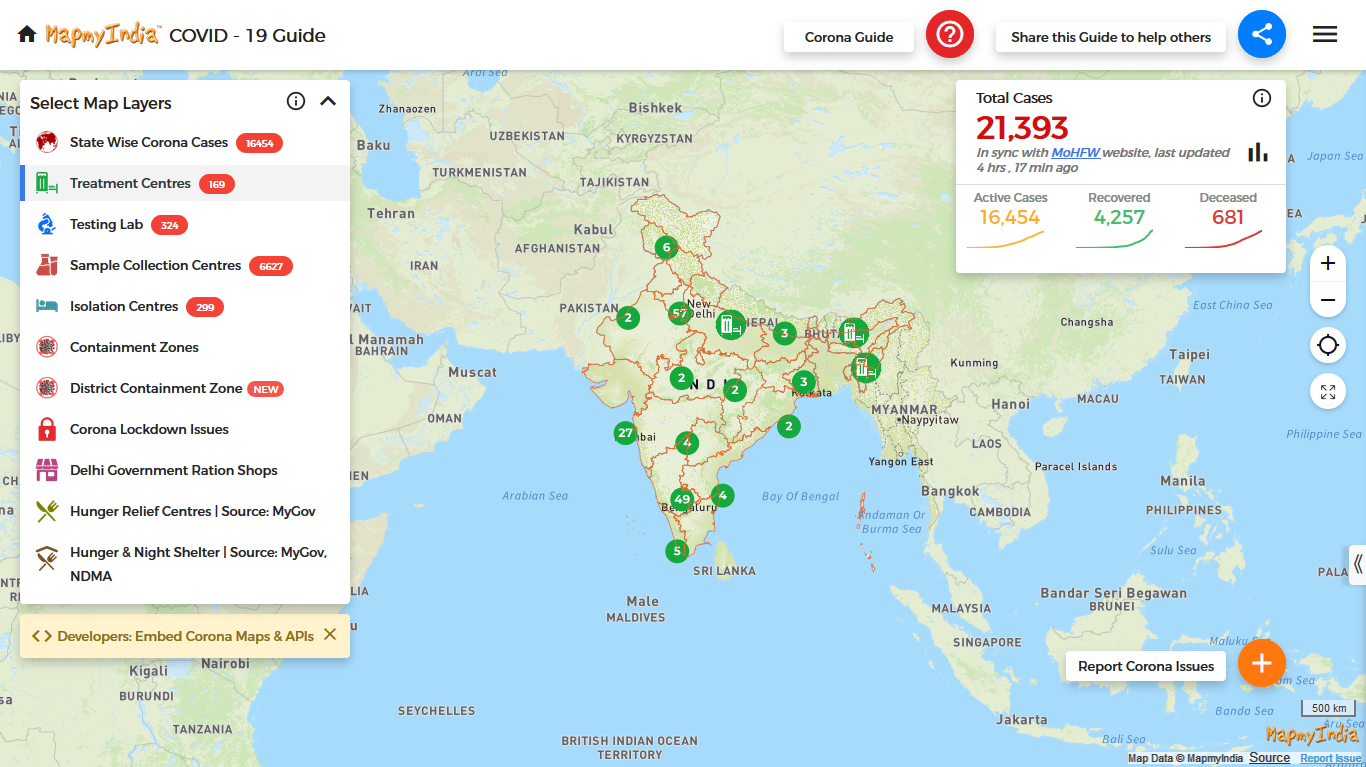Click the Active Cases trend sparkline

click(1006, 240)
